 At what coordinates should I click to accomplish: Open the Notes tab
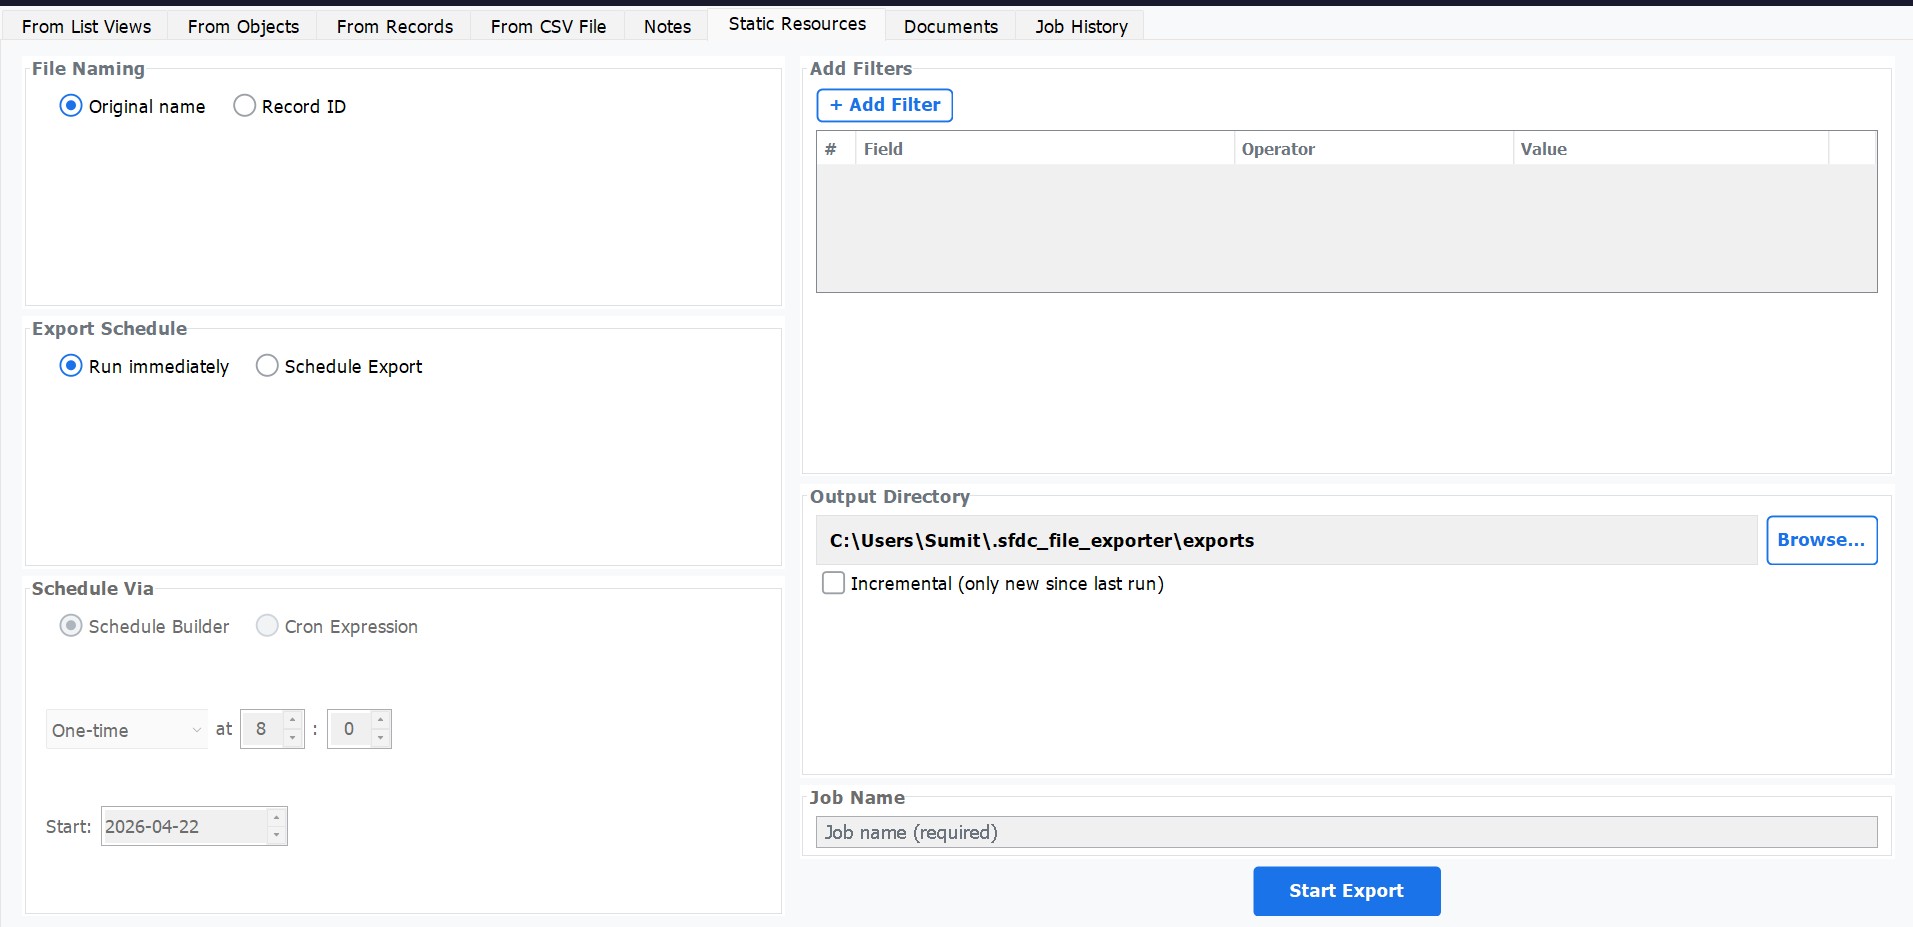pyautogui.click(x=665, y=26)
